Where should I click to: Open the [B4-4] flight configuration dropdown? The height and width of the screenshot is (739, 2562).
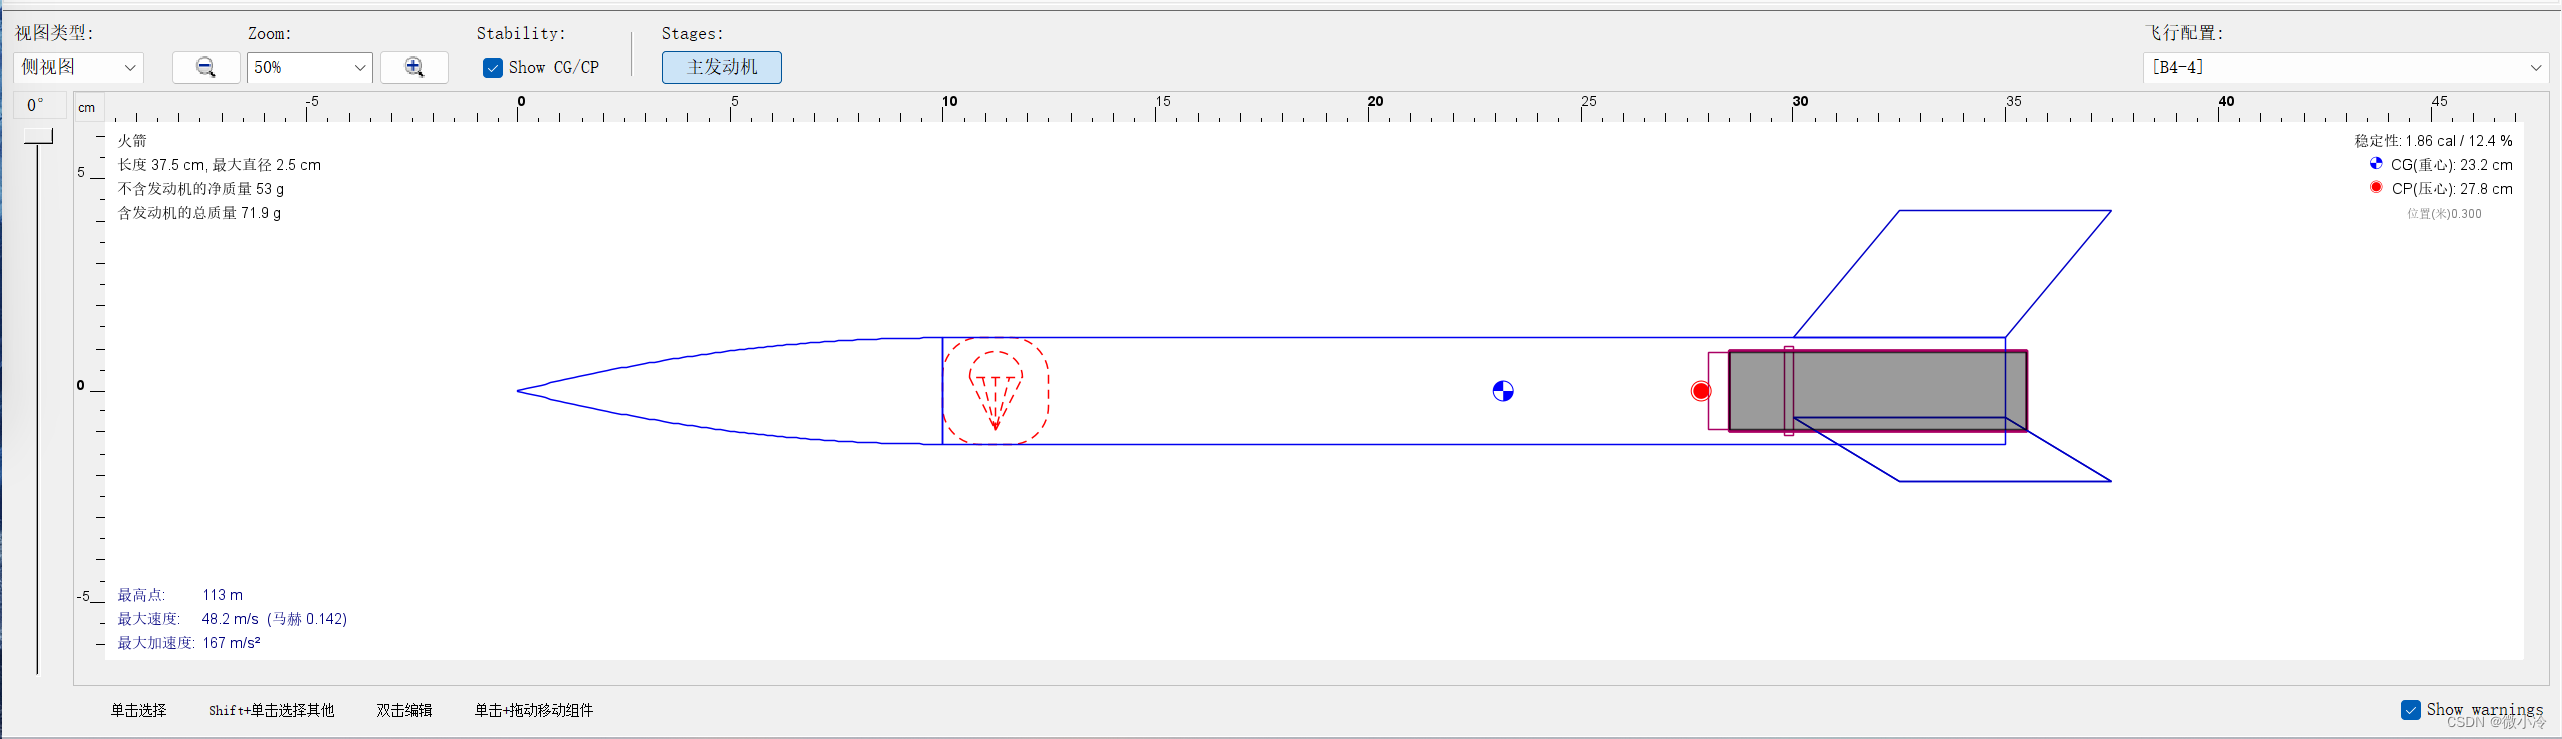click(2345, 67)
